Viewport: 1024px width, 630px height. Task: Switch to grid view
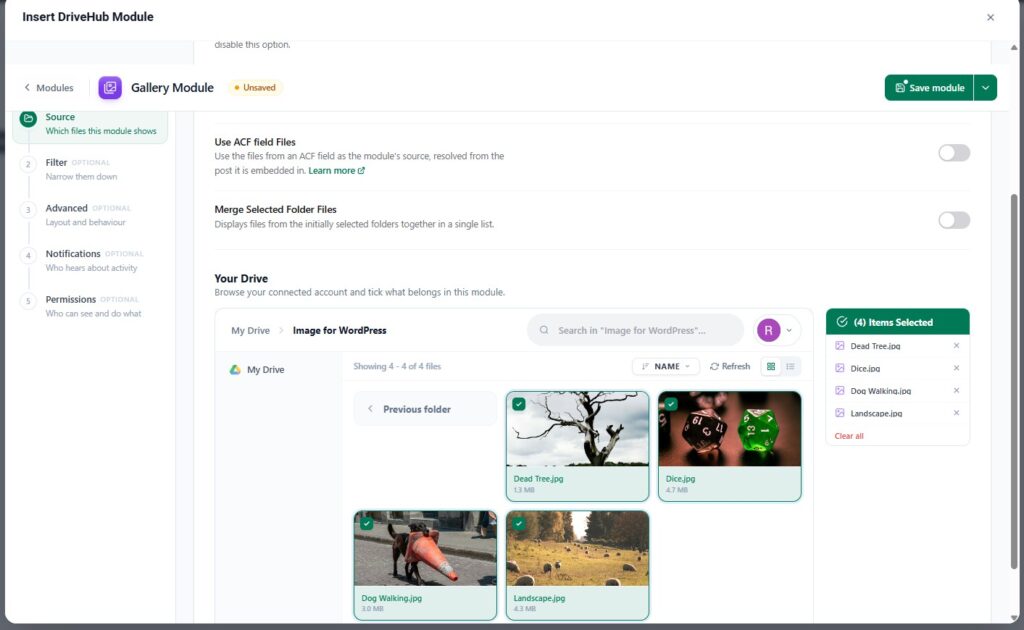point(771,366)
